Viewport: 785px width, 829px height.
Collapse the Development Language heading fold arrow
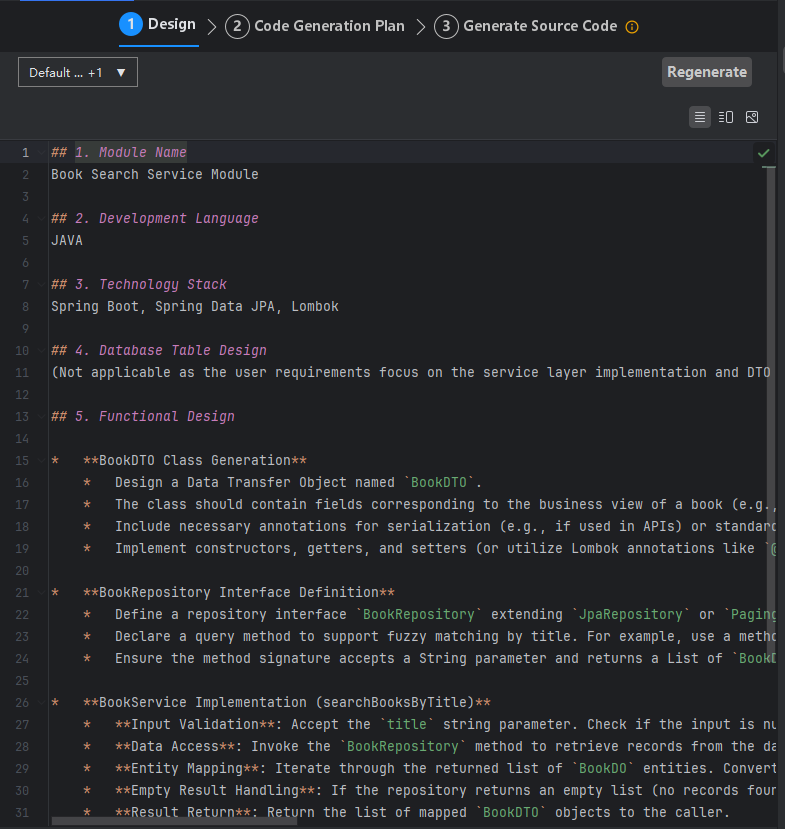pyautogui.click(x=40, y=218)
